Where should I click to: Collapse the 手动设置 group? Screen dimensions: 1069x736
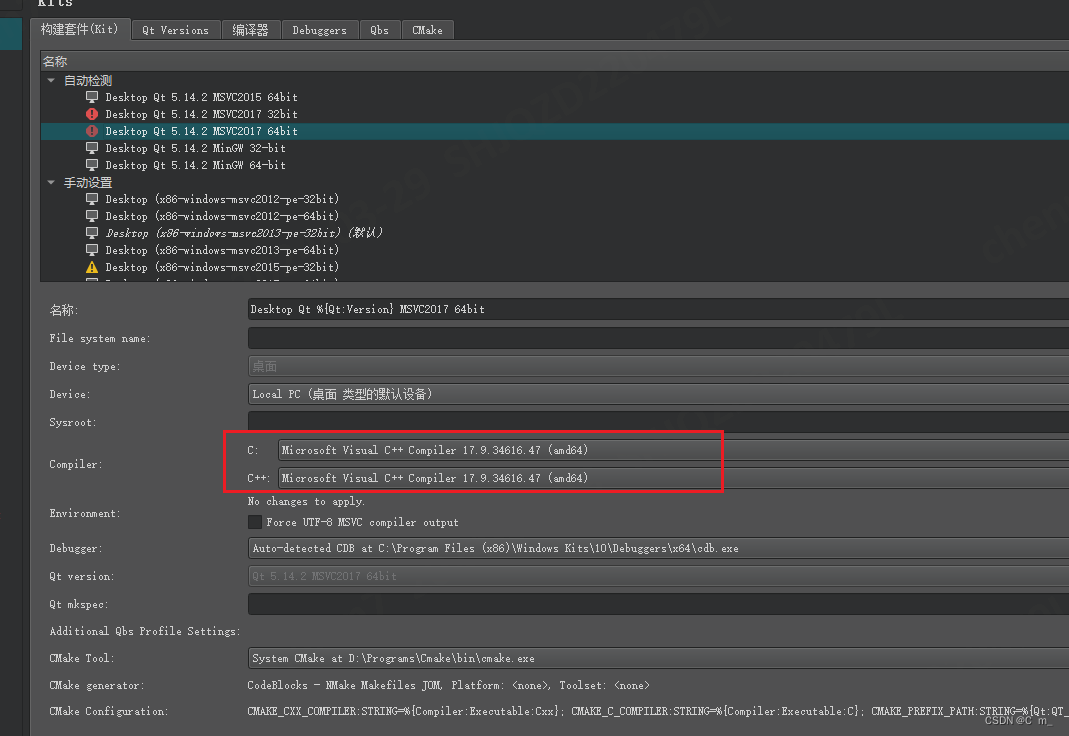(51, 183)
